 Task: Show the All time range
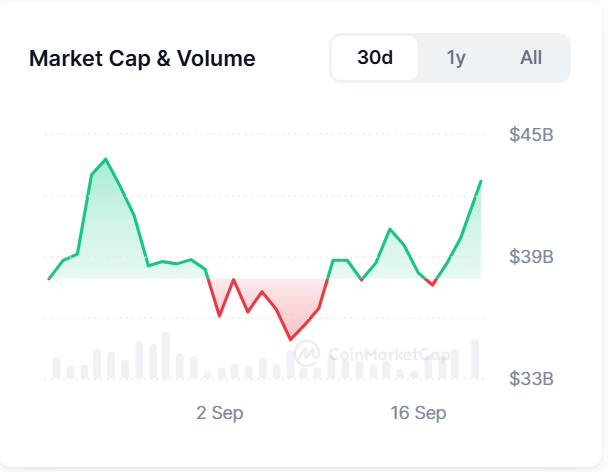[x=531, y=58]
